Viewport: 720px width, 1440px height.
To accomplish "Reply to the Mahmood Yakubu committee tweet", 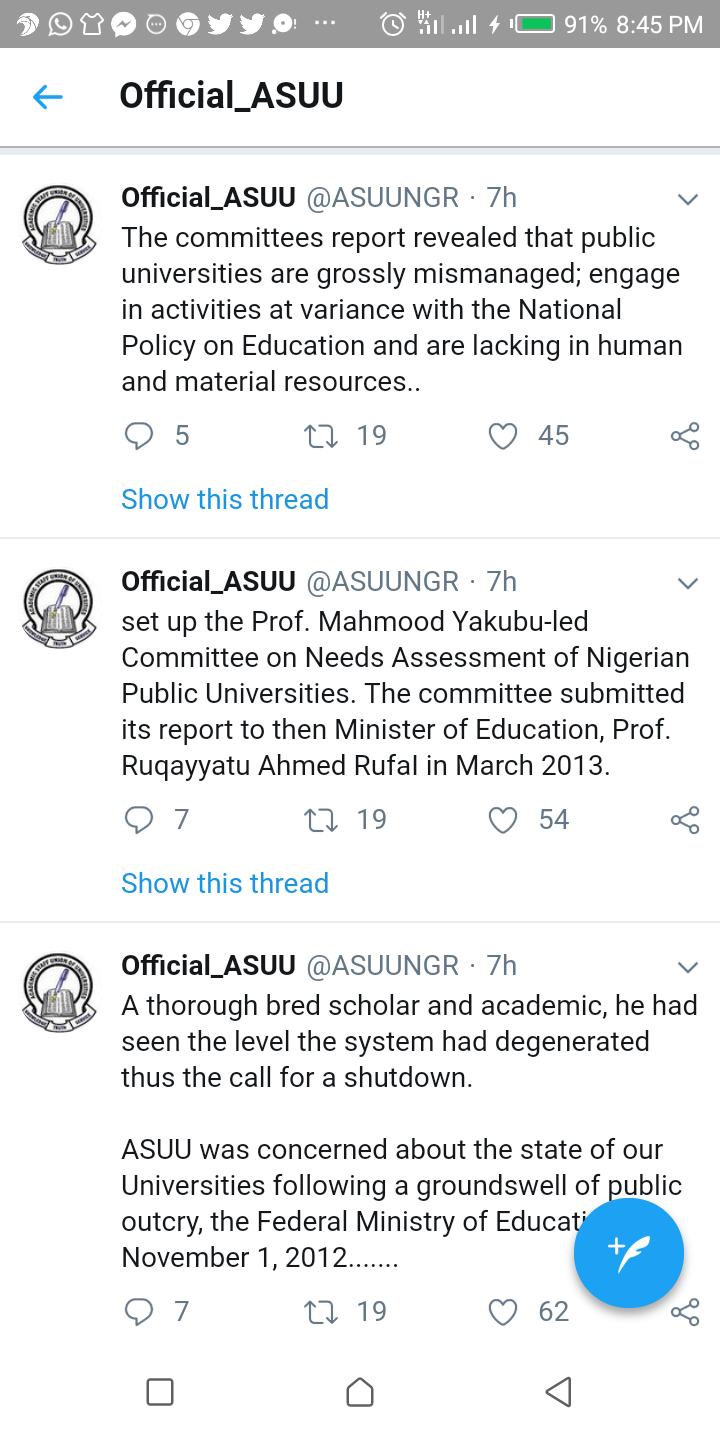I will [x=139, y=820].
